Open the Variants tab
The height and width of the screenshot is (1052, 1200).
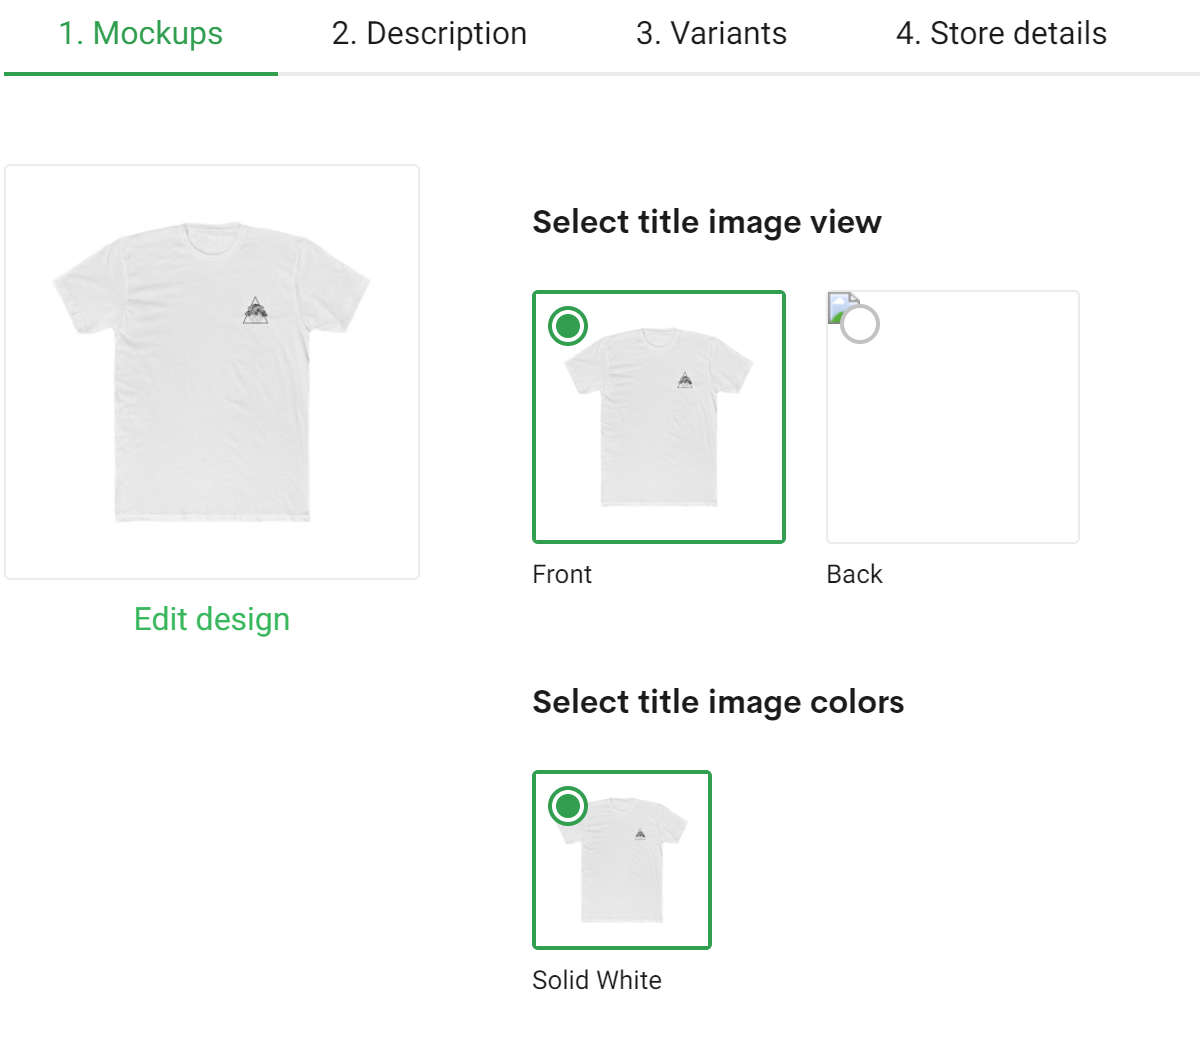click(x=711, y=34)
